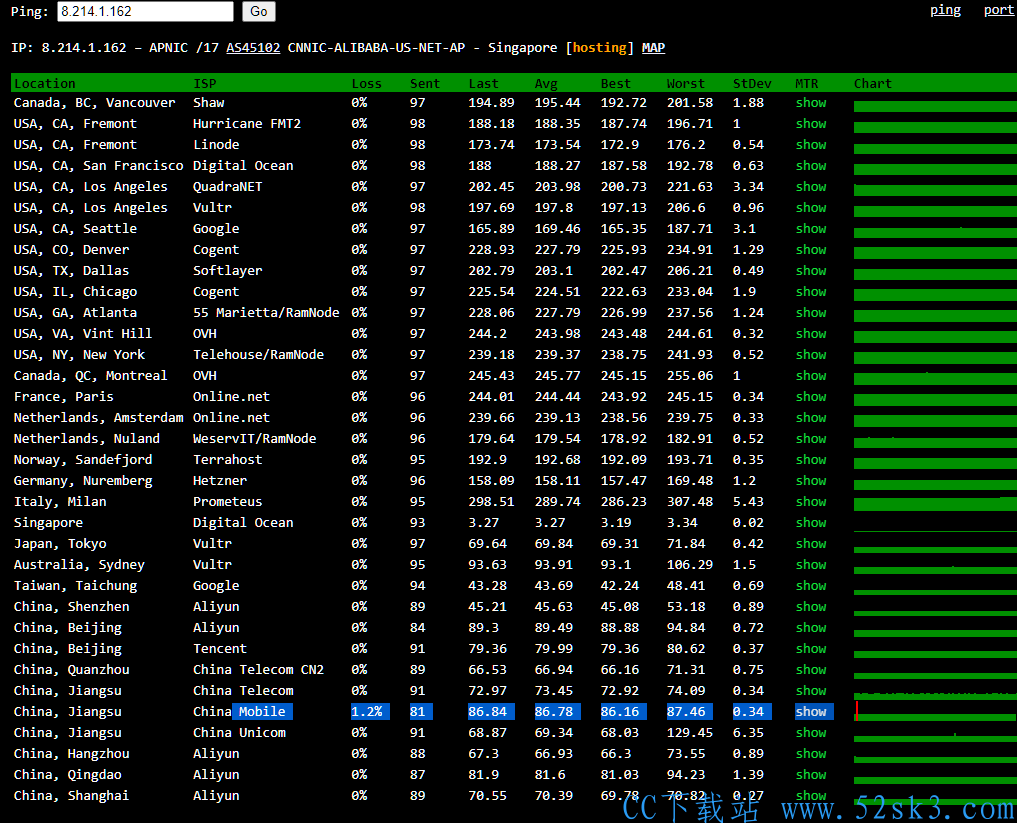
Task: Show MTR for Los Angeles QuadraNET
Action: 811,187
